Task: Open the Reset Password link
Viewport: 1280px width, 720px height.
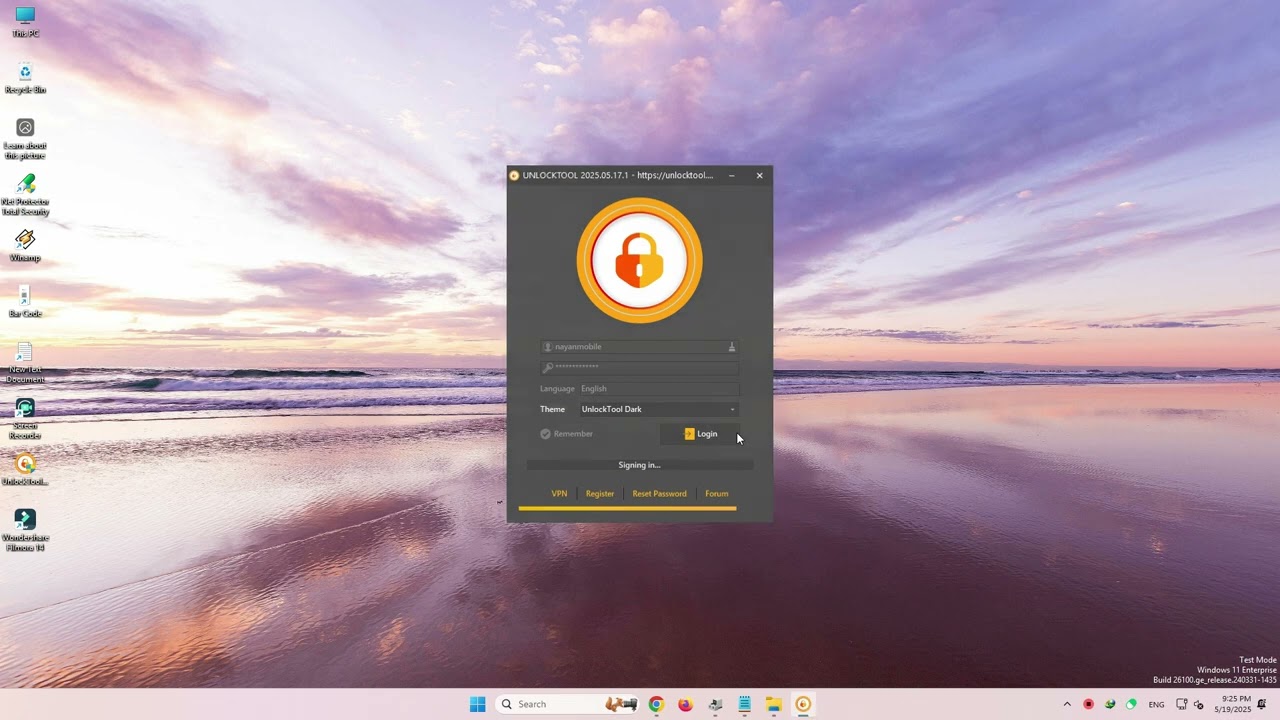Action: tap(659, 494)
